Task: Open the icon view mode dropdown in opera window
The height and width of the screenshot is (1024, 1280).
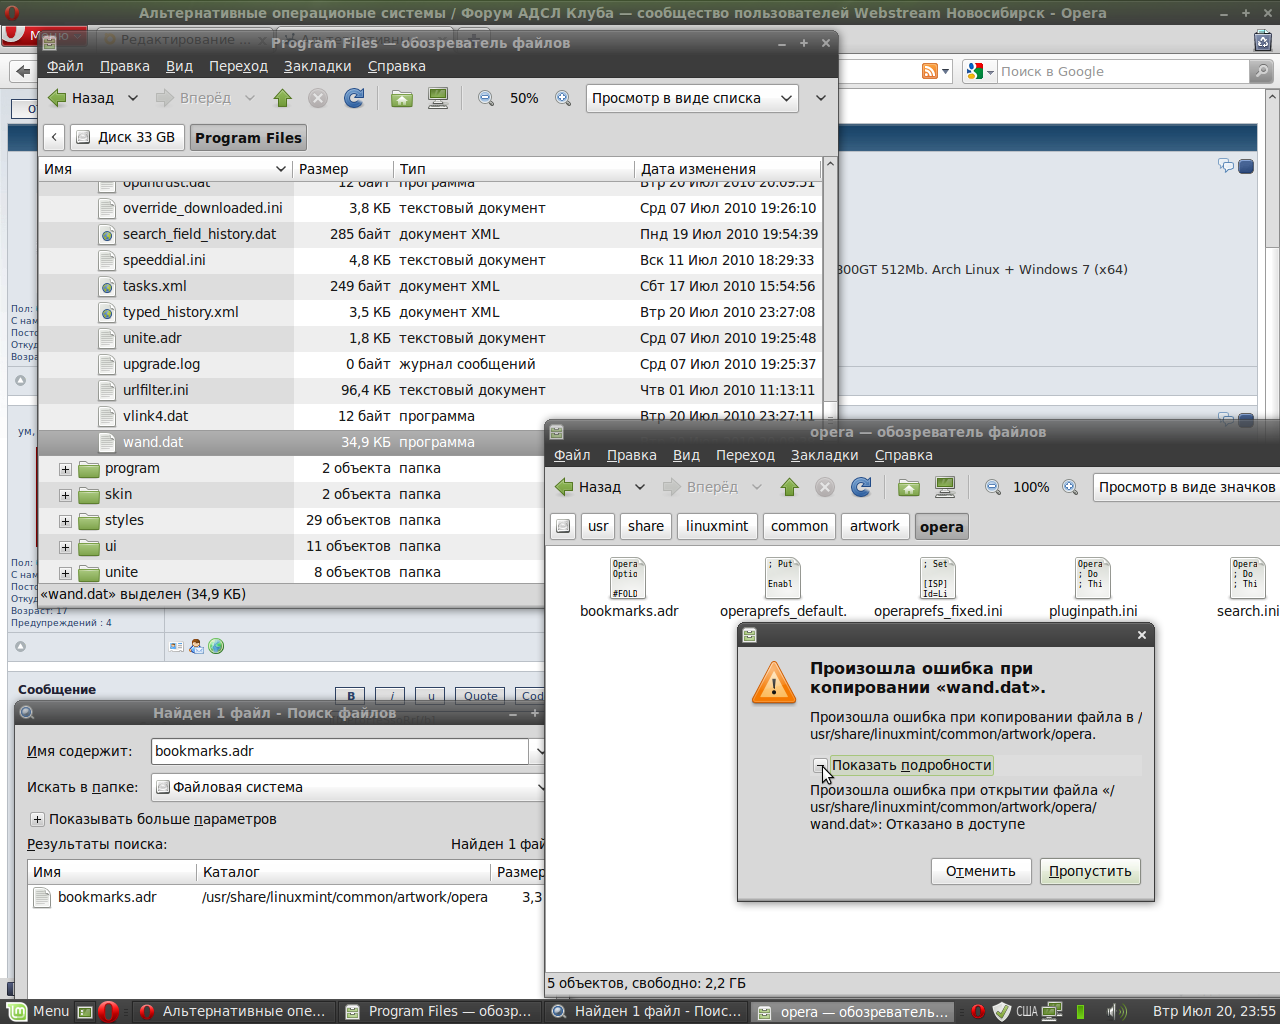Action: 1186,487
